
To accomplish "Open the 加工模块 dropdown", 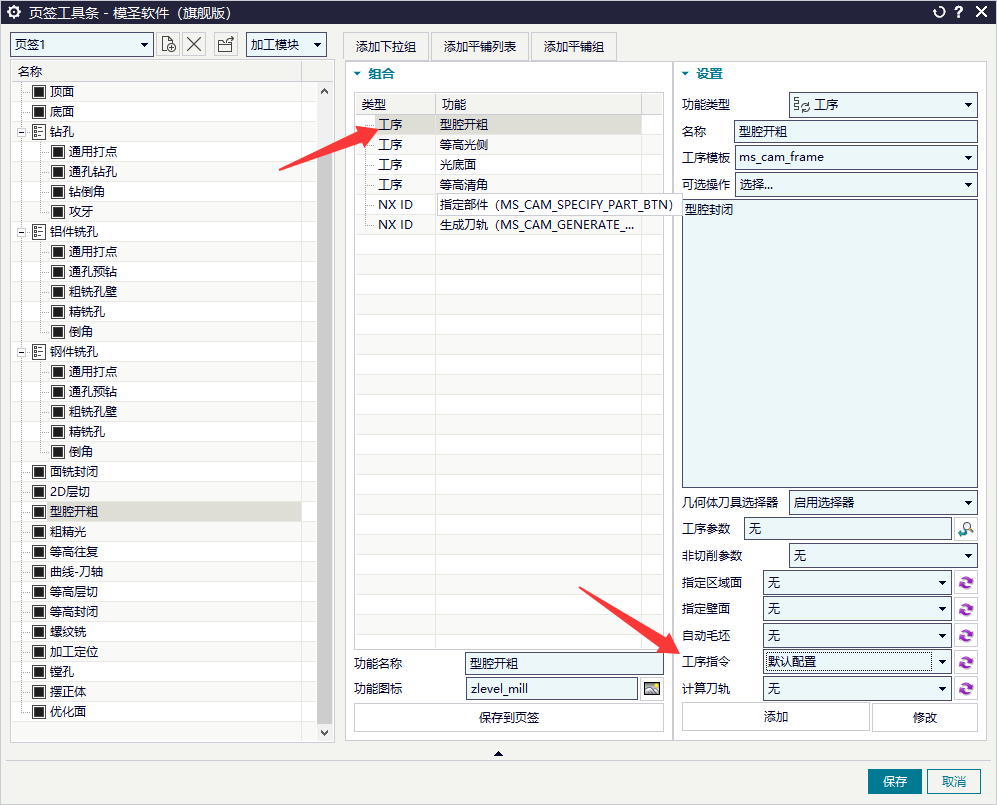I will tap(286, 45).
